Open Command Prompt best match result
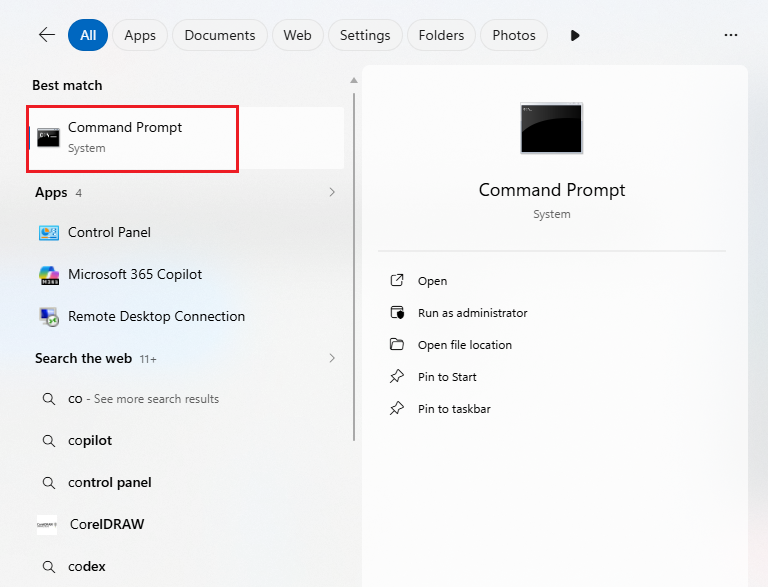This screenshot has height=587, width=768. click(187, 138)
